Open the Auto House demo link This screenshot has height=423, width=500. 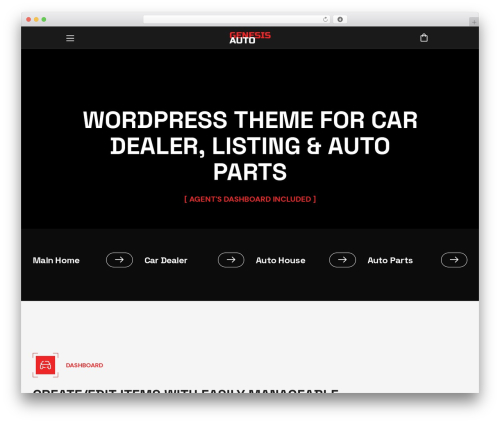[280, 260]
